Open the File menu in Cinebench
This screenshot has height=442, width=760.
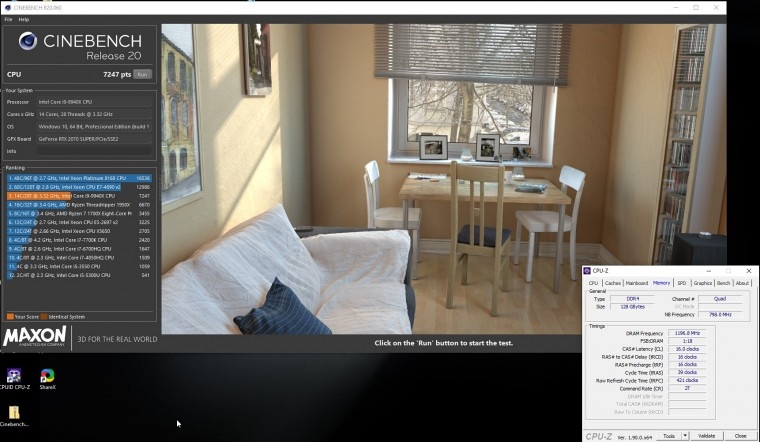pos(8,19)
